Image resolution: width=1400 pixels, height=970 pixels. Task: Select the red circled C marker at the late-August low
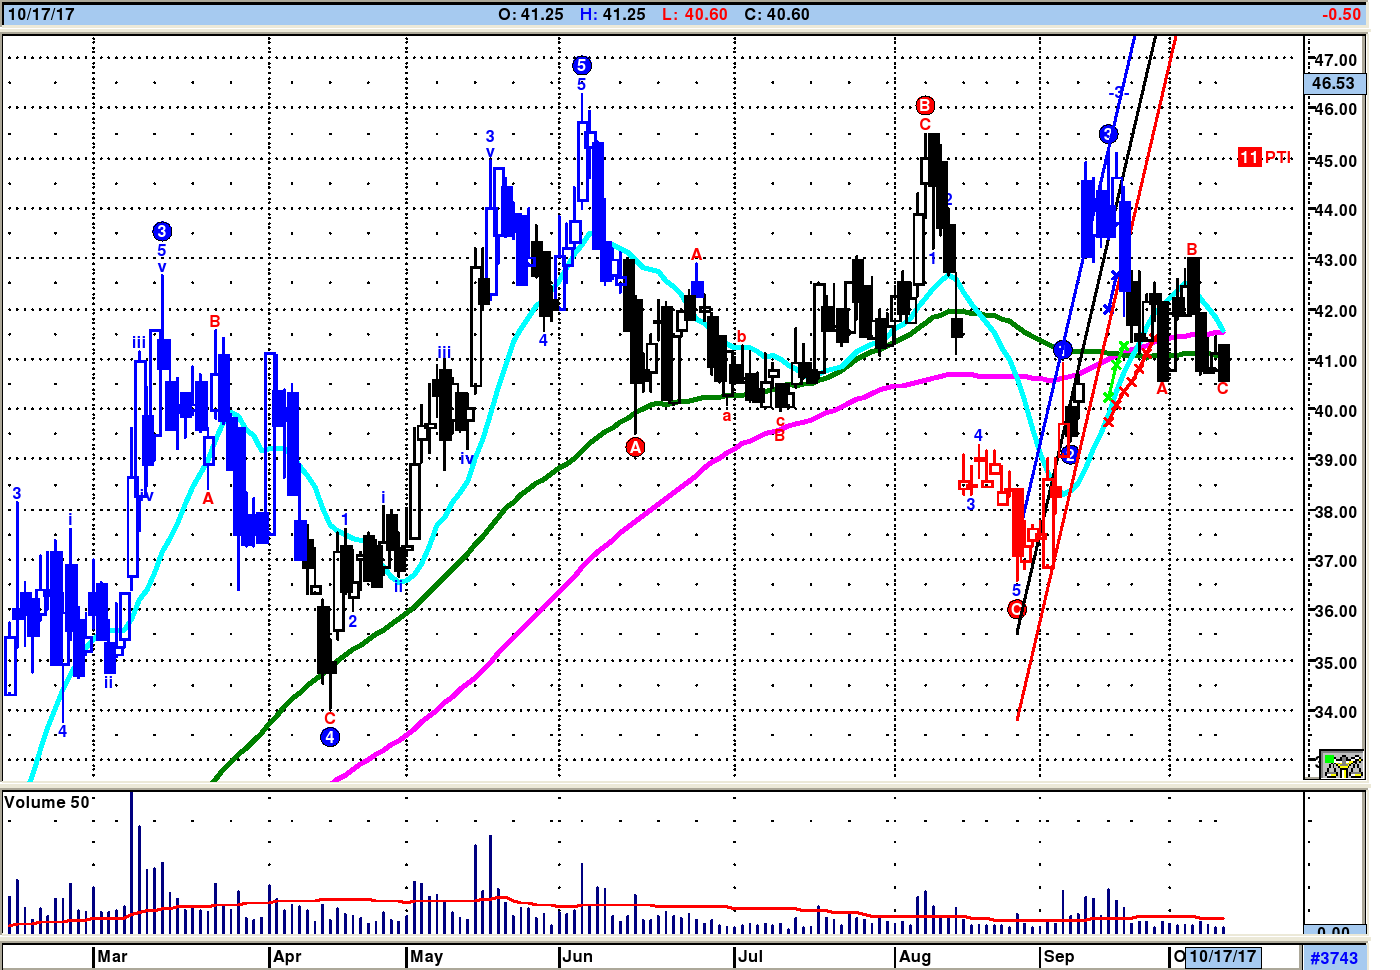click(1017, 609)
